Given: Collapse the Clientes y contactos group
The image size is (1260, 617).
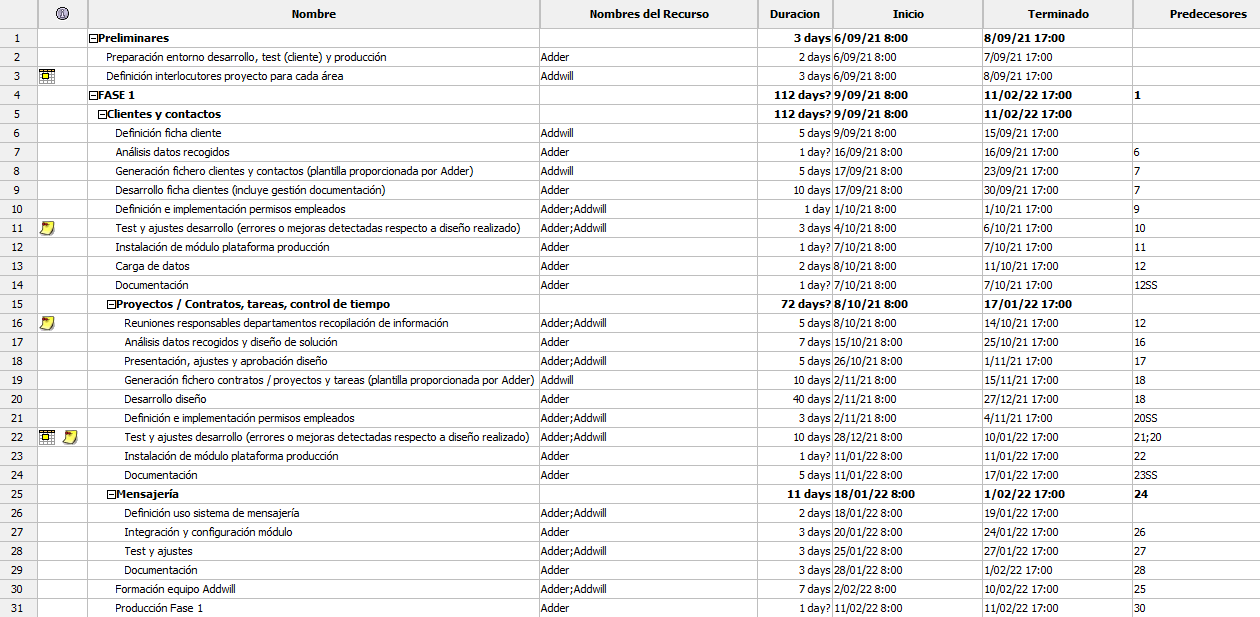Looking at the screenshot, I should pyautogui.click(x=102, y=114).
